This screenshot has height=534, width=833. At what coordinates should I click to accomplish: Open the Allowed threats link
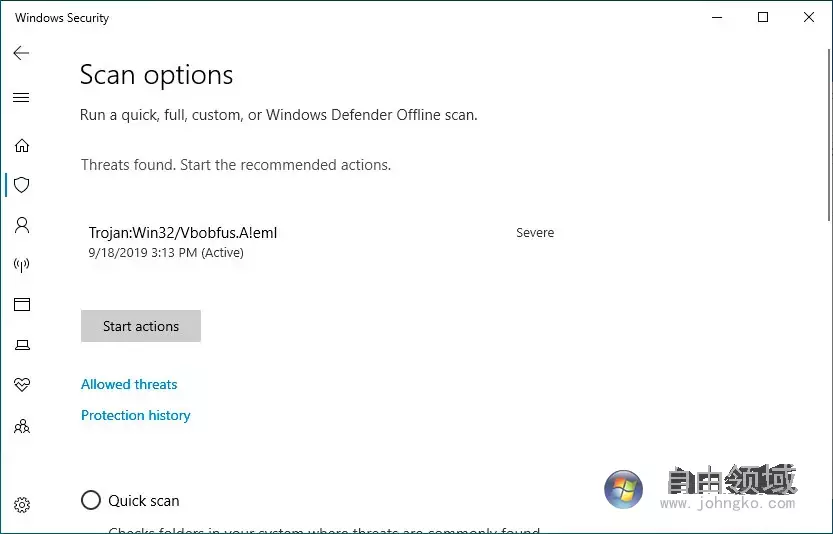tap(129, 384)
